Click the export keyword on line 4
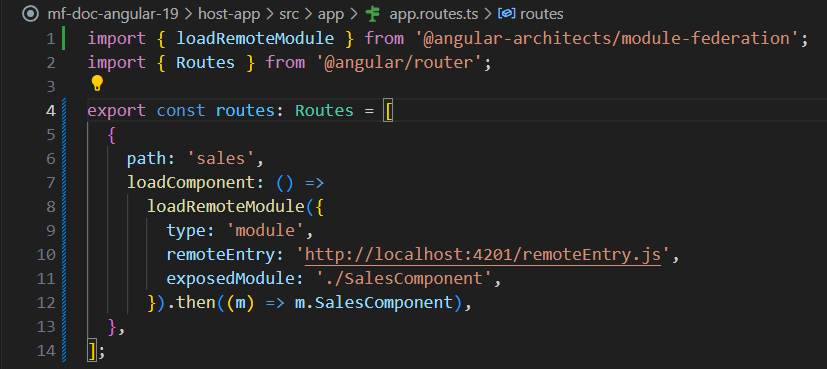 (117, 111)
